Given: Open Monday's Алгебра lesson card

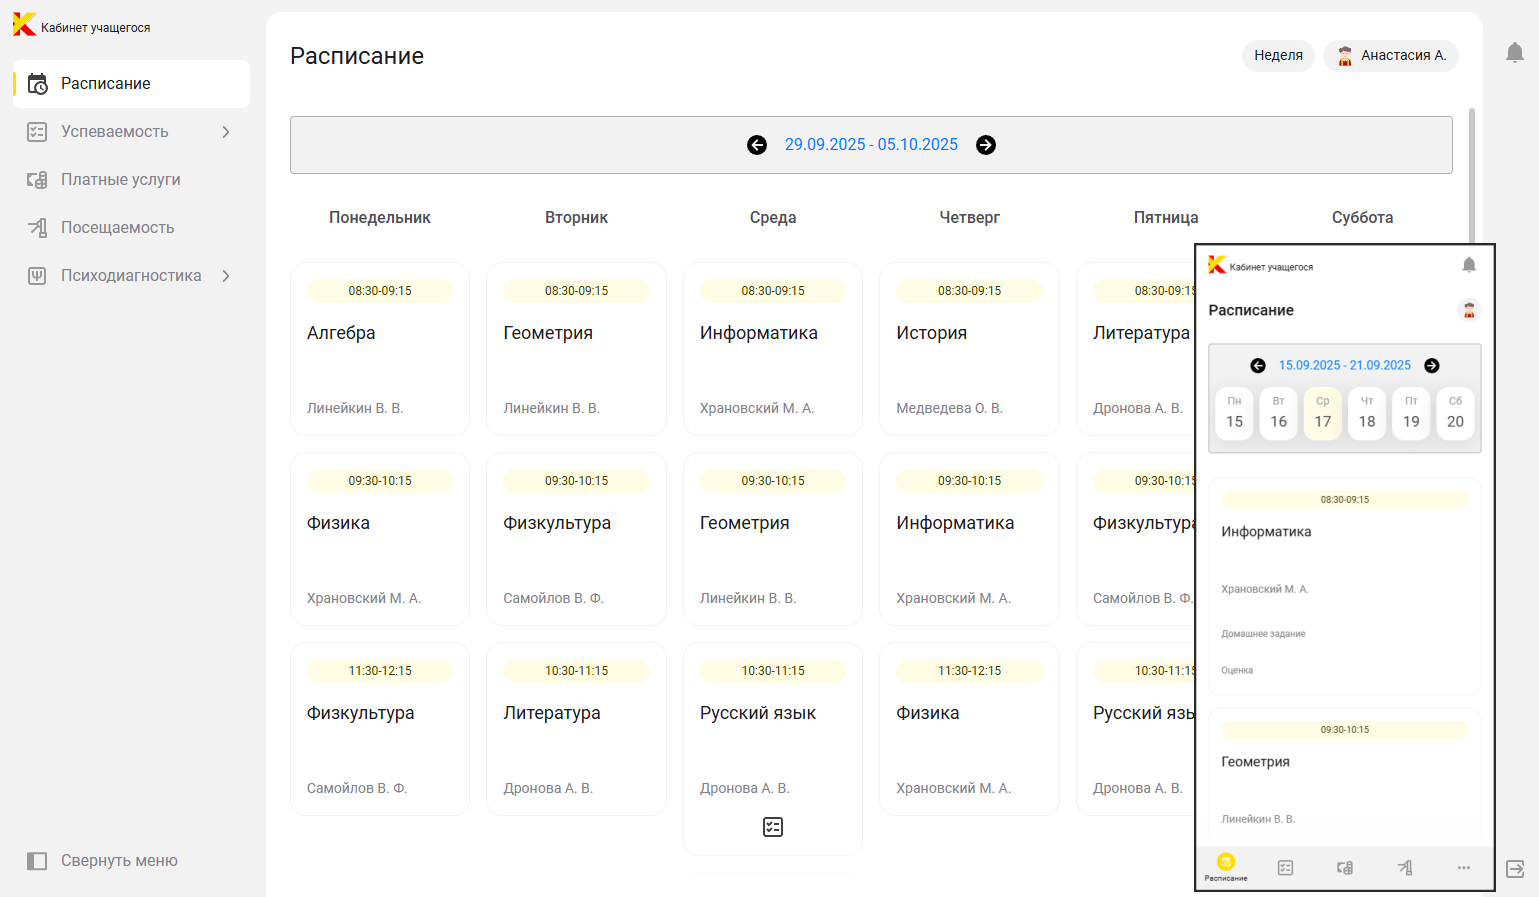Looking at the screenshot, I should 379,349.
